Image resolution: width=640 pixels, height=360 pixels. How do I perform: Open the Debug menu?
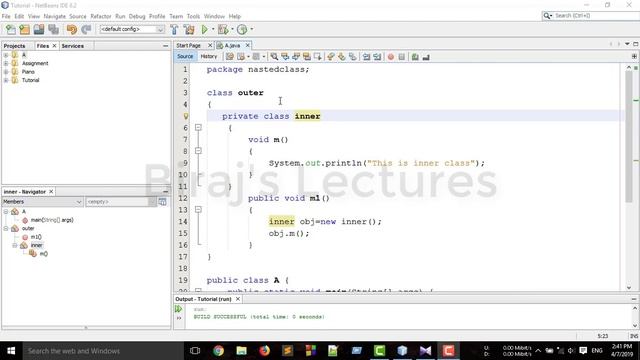pos(137,16)
